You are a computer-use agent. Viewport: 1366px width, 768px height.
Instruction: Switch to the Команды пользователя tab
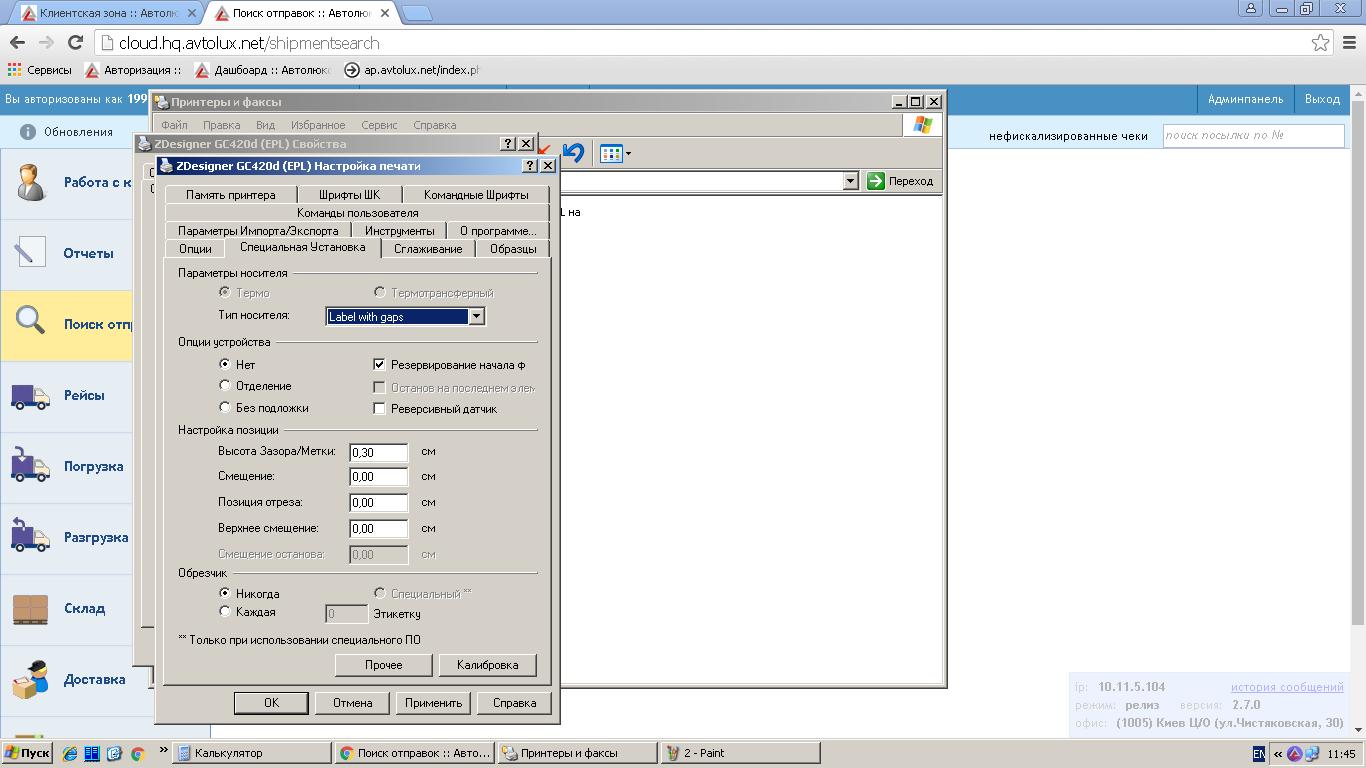pyautogui.click(x=357, y=213)
